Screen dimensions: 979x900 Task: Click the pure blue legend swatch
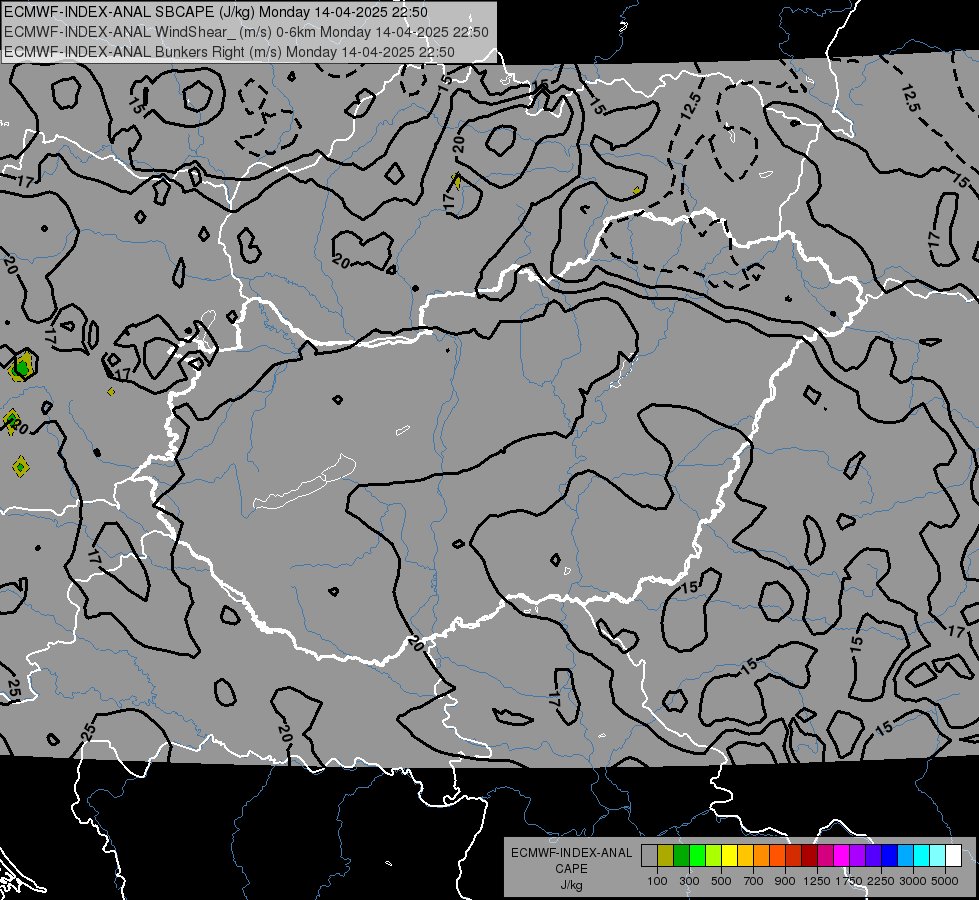pyautogui.click(x=890, y=855)
